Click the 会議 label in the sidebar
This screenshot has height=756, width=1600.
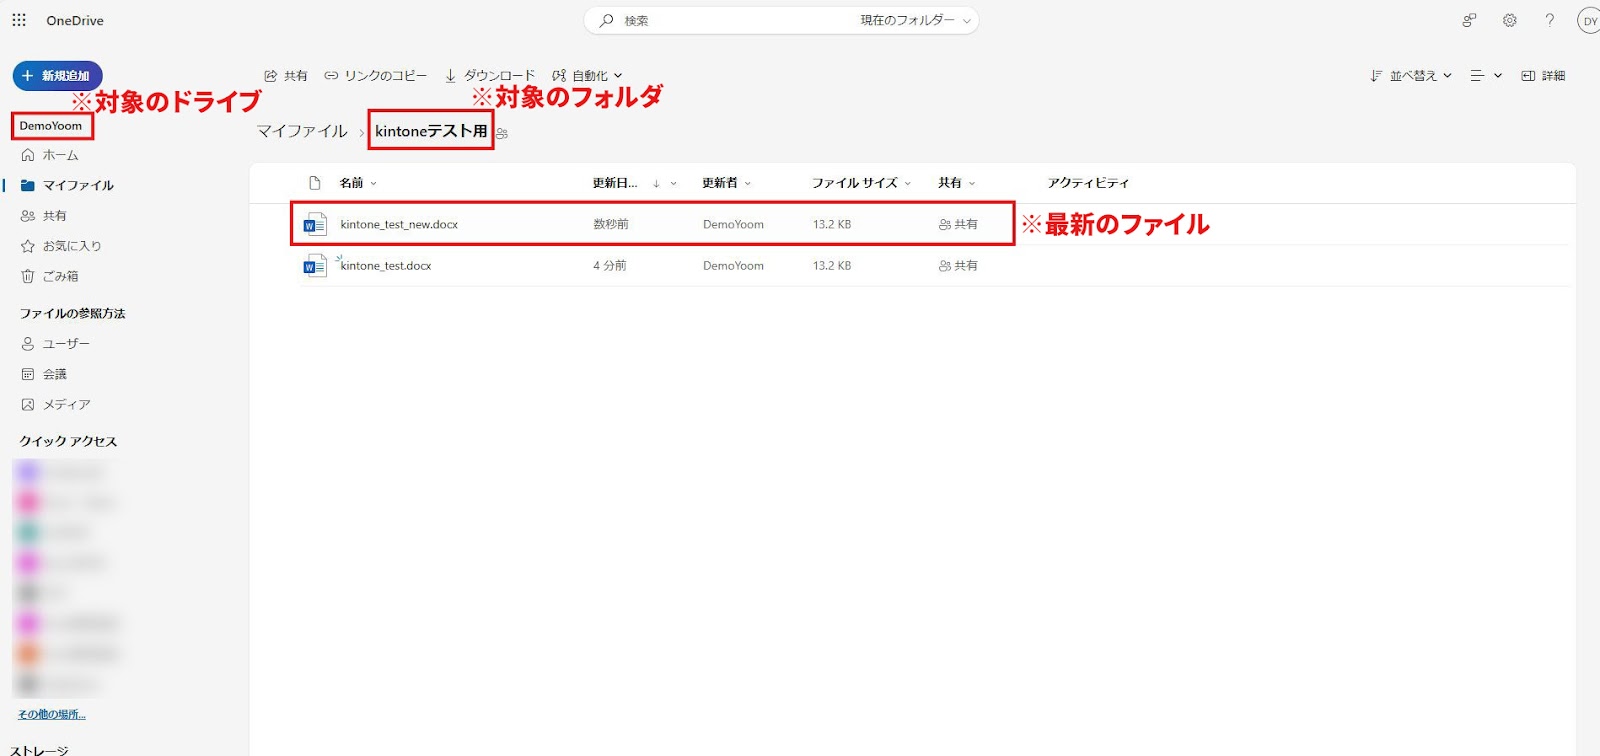click(x=55, y=374)
